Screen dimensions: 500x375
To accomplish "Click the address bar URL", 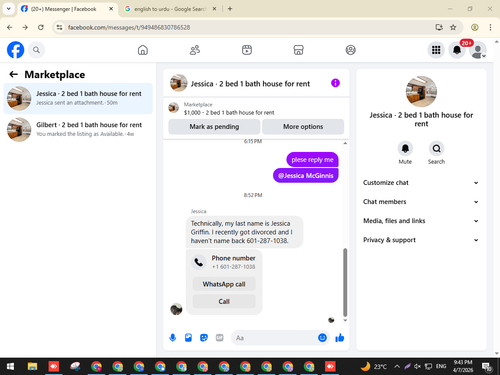I will [x=129, y=27].
